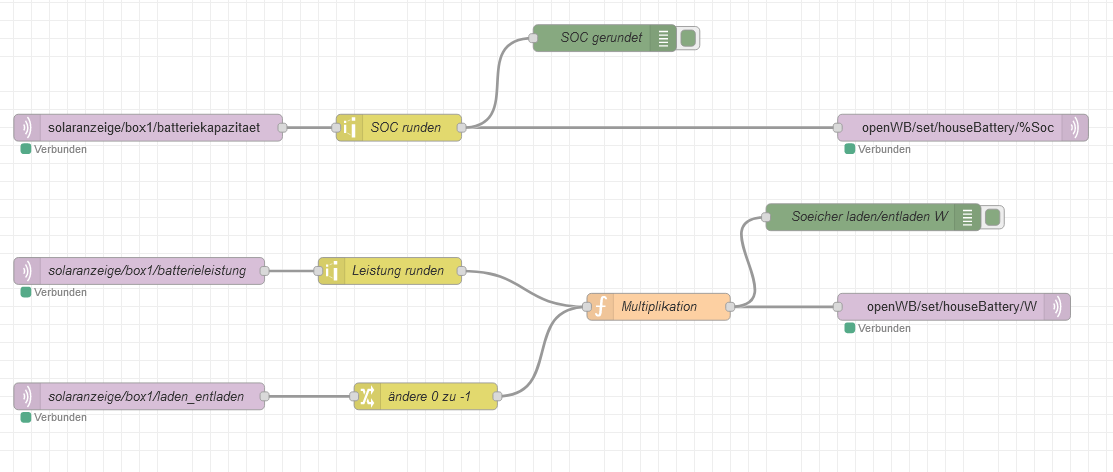
Task: Click debug list icon on SOC gerundet node
Action: click(664, 38)
